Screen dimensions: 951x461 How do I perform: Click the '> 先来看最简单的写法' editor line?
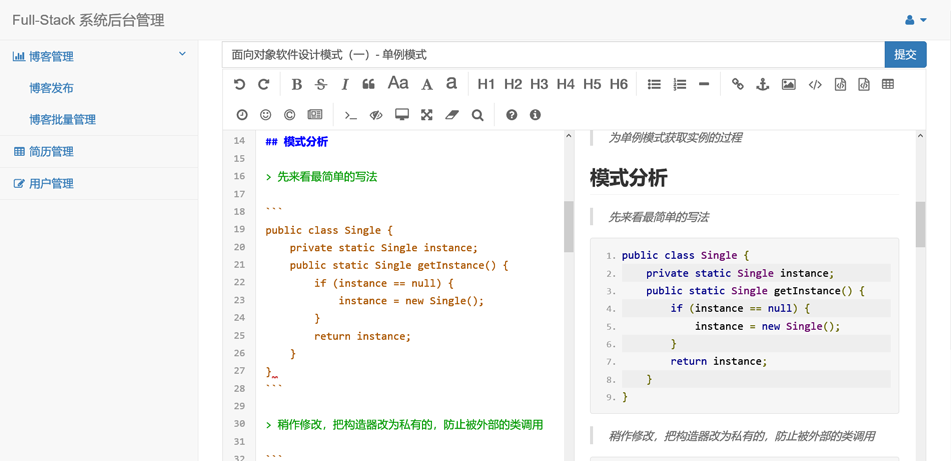321,177
